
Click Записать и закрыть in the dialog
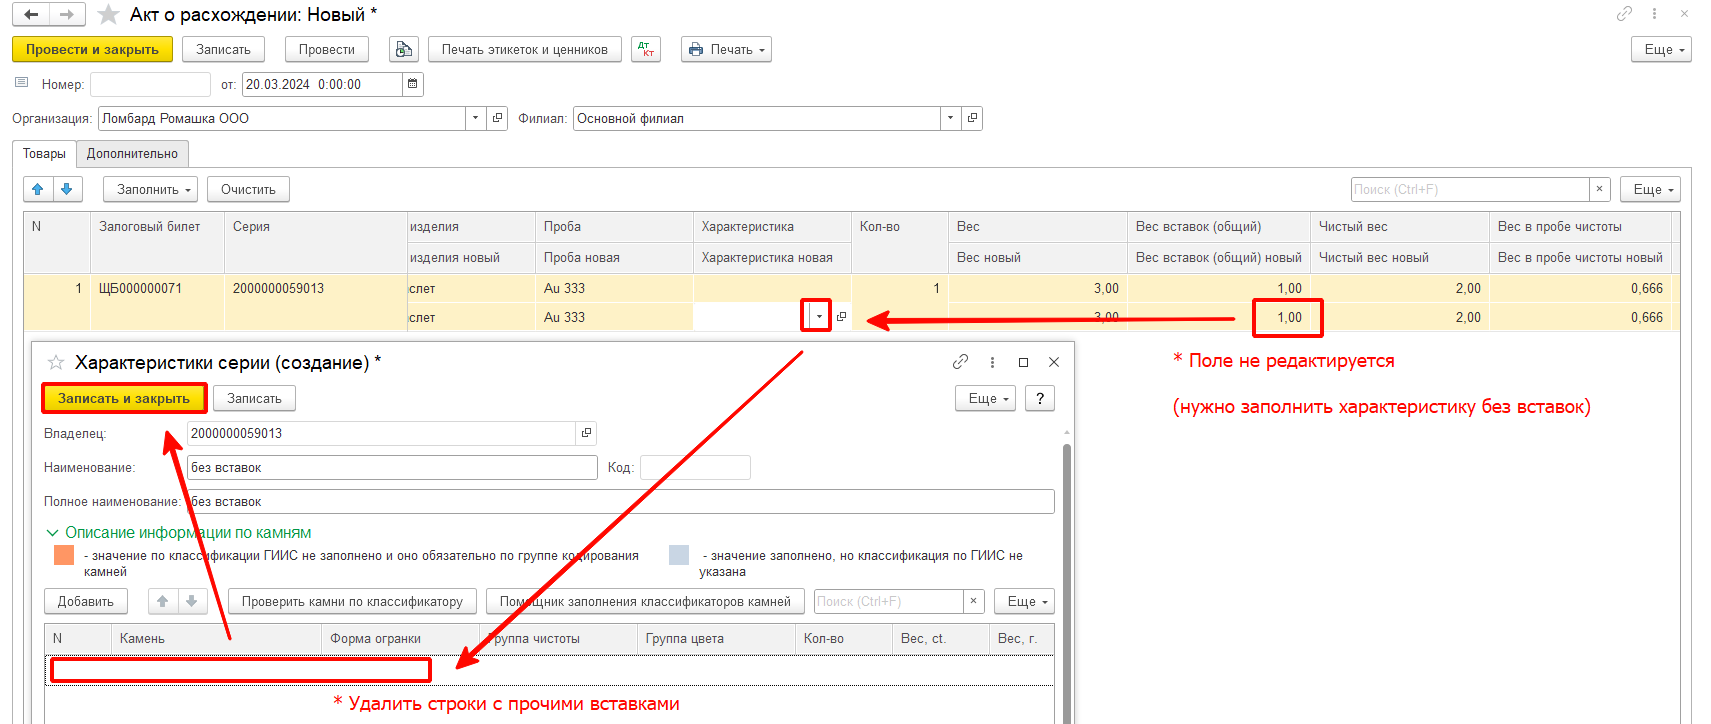point(124,398)
